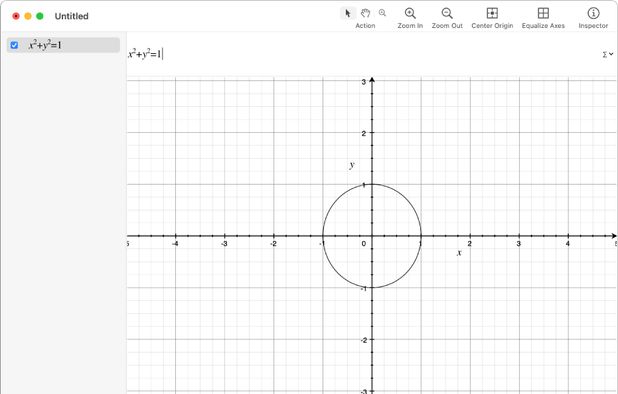Uncheck the x²+y²=1 equation checkbox
The image size is (618, 394).
(x=14, y=45)
